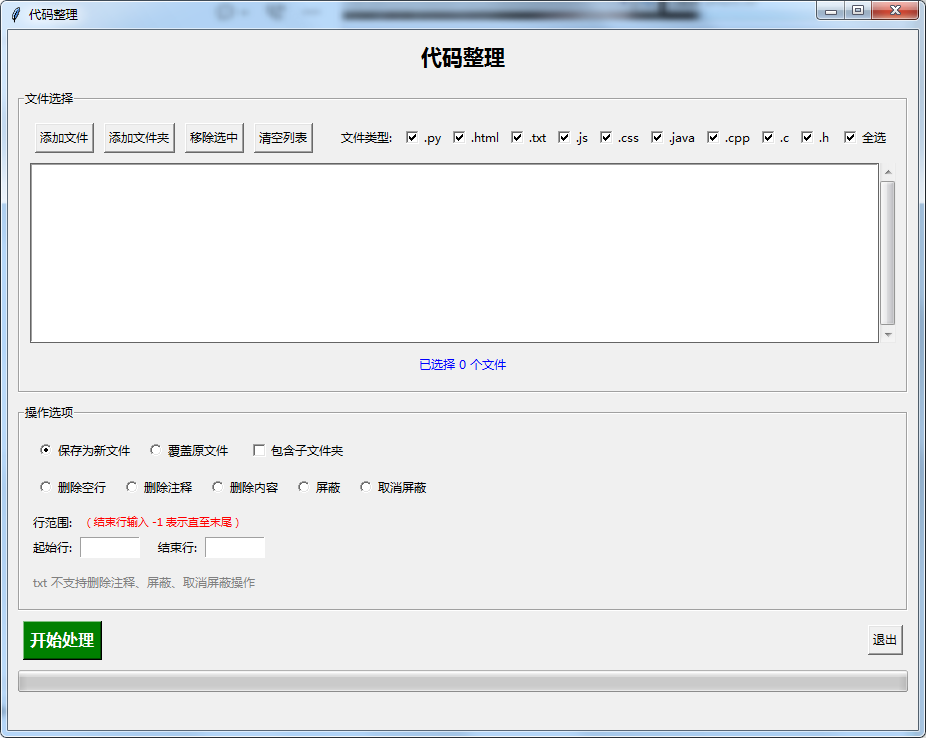
Task: Uncheck the .java file type checkbox
Action: (x=657, y=138)
